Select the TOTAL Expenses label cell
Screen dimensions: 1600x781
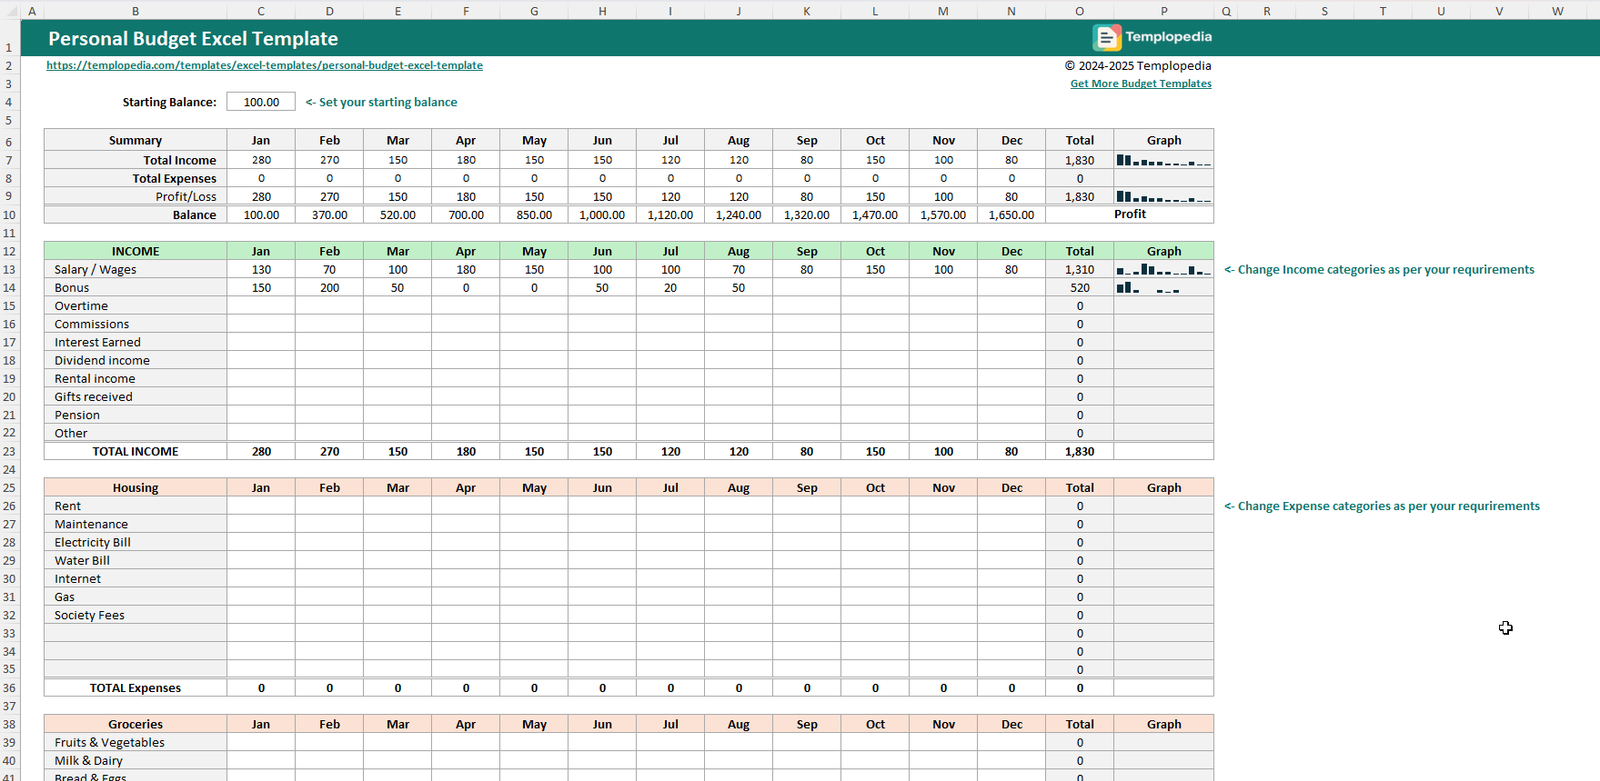click(135, 688)
